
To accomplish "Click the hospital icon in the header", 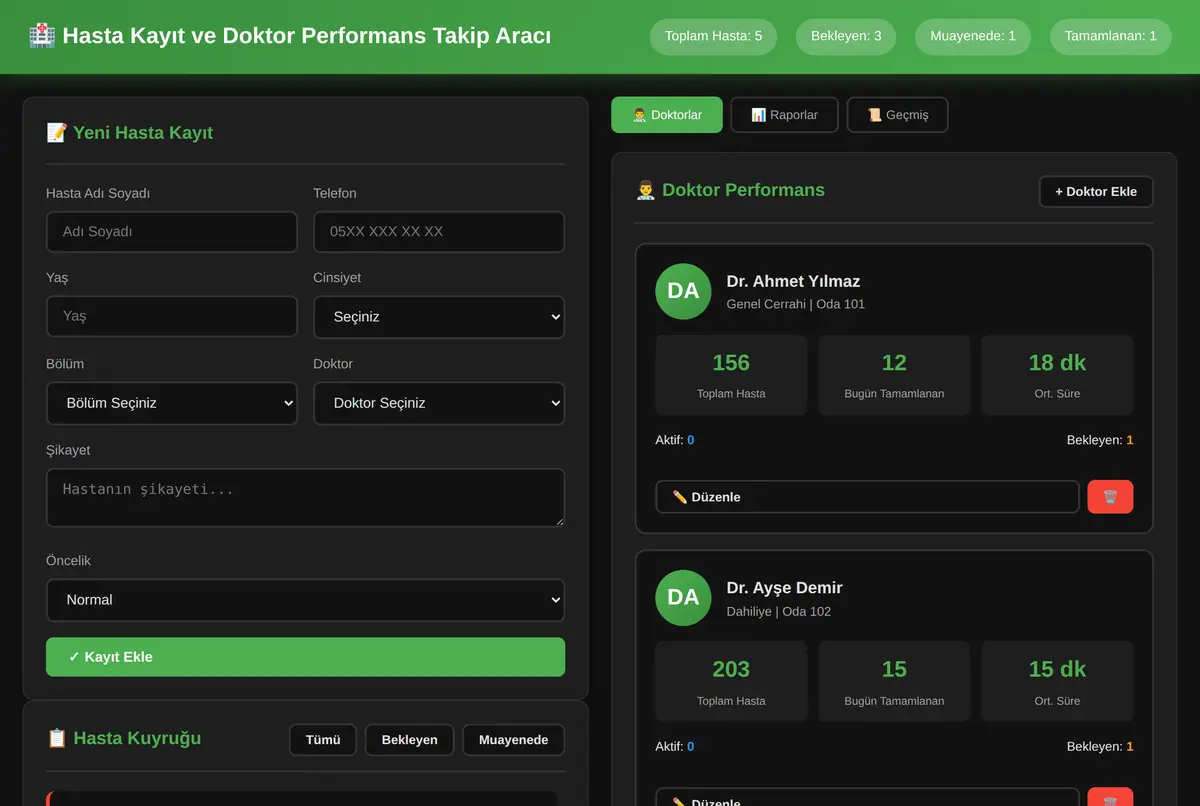I will click(42, 36).
